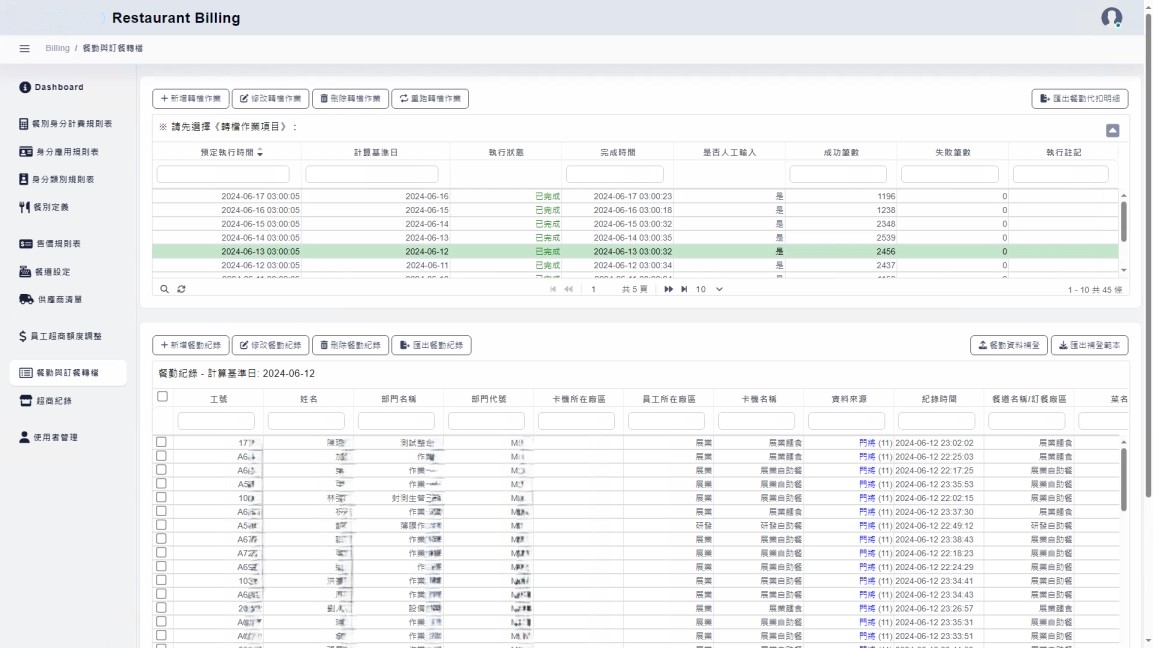Screen dimensions: 1153x648
Task: Open the rows-per-page dropdown showing 10
Action: tap(709, 289)
